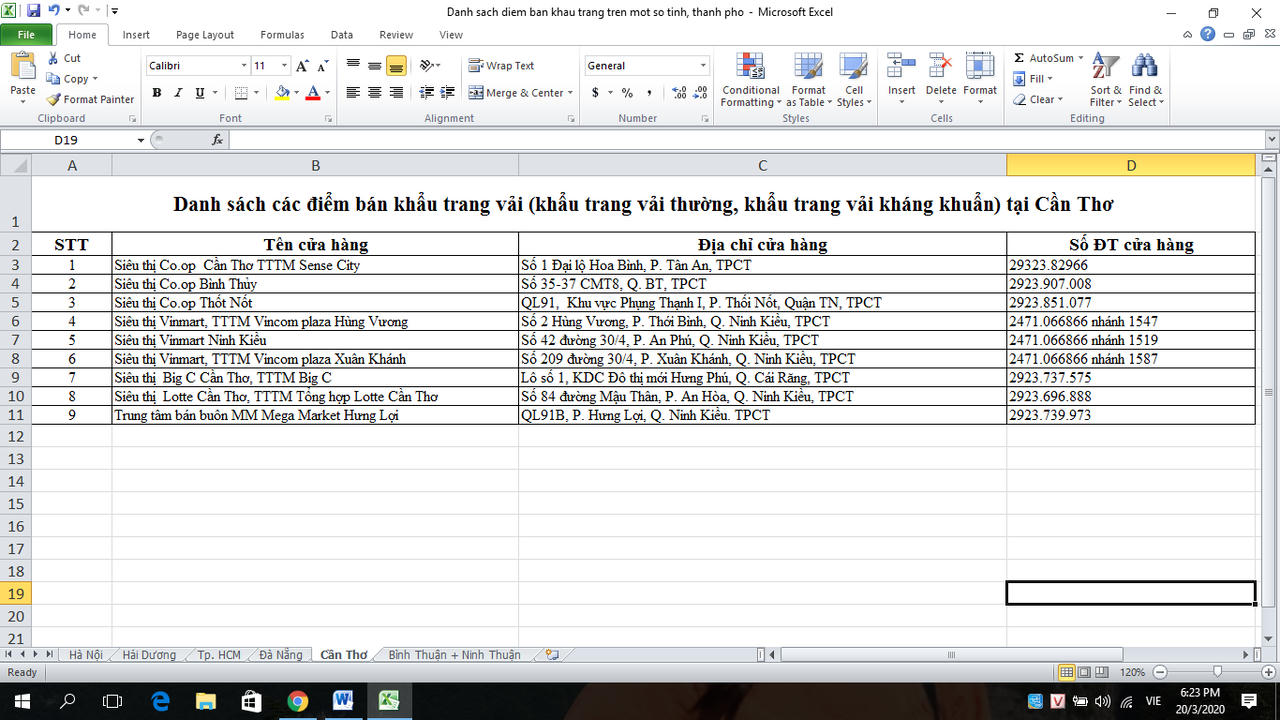This screenshot has width=1280, height=720.
Task: Enable Top Align vertical alignment
Action: click(x=353, y=66)
